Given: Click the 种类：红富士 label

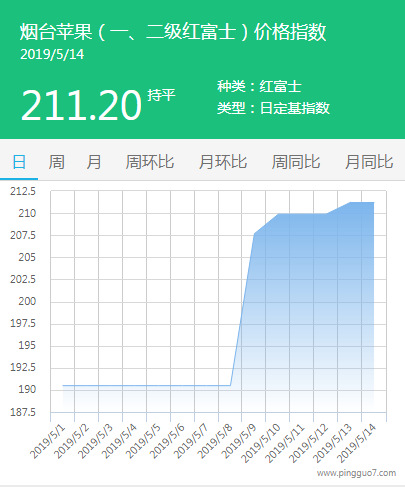Looking at the screenshot, I should tap(259, 86).
